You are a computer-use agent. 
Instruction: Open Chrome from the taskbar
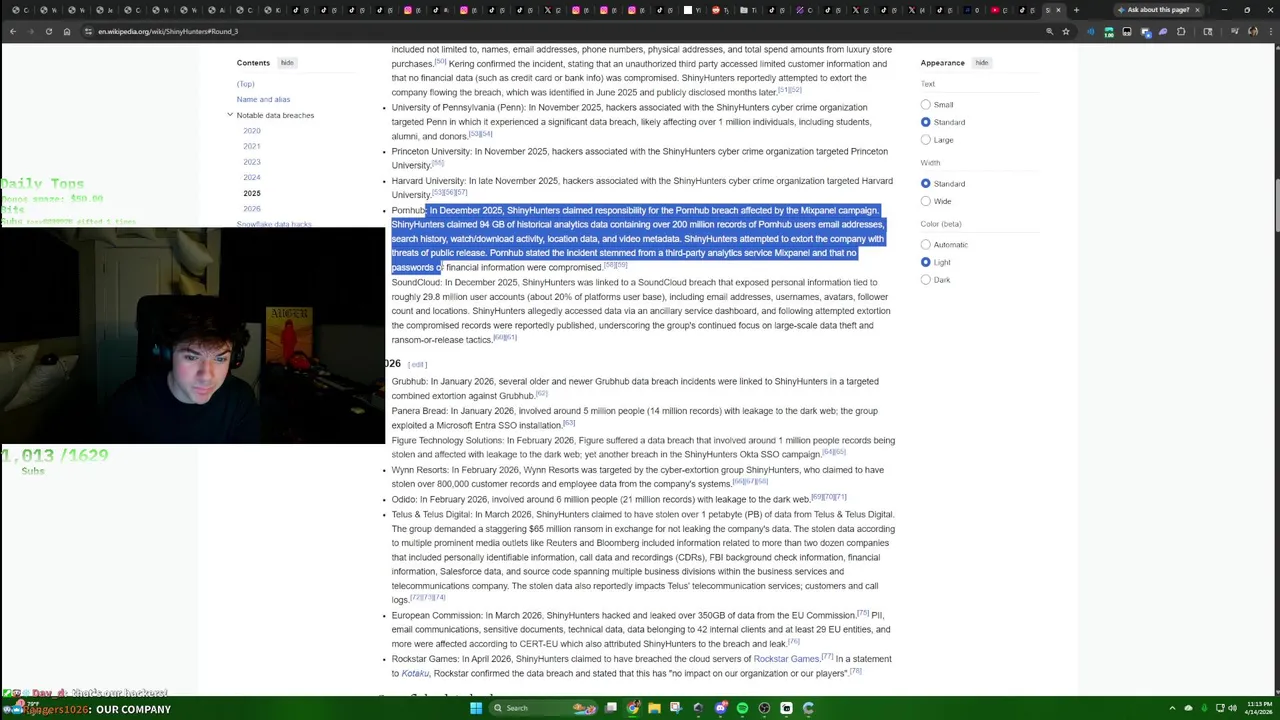pos(633,708)
